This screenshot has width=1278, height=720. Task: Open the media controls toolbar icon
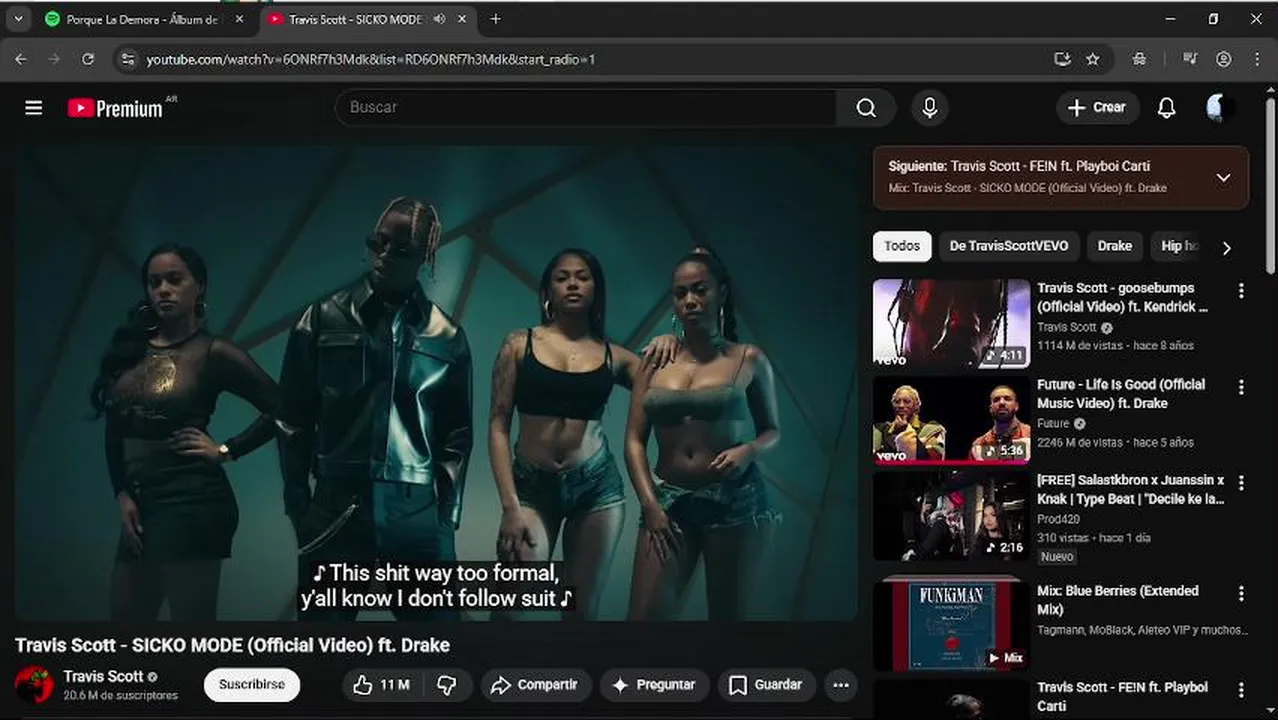(1190, 59)
